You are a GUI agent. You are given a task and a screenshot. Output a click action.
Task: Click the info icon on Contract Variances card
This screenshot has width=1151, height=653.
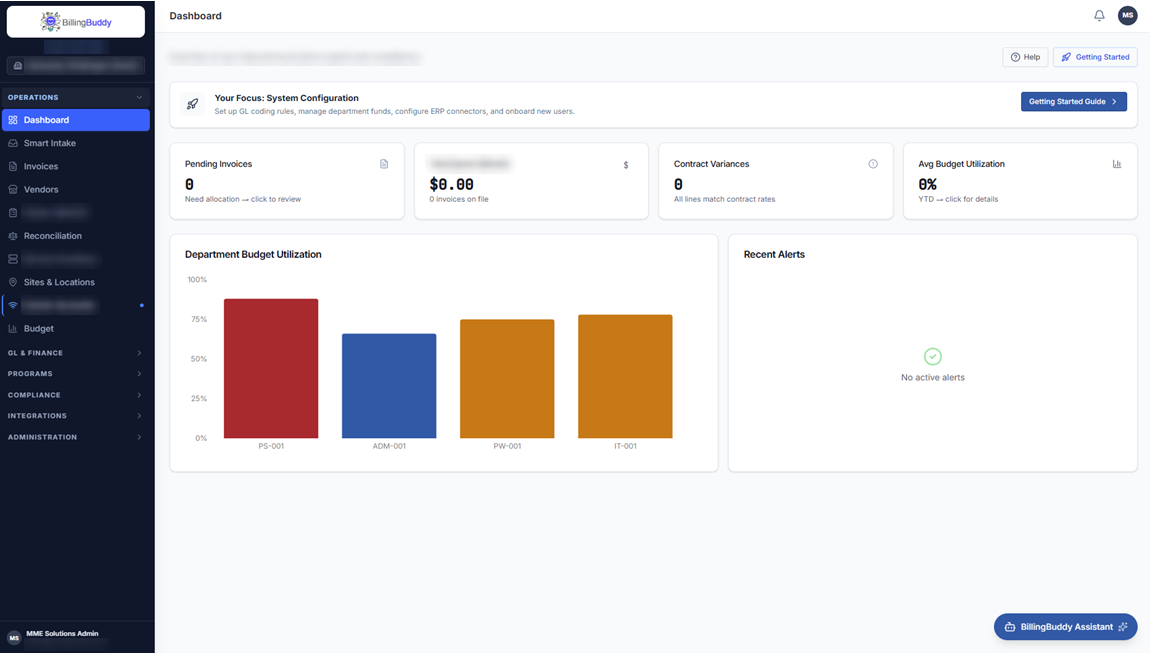tap(873, 164)
